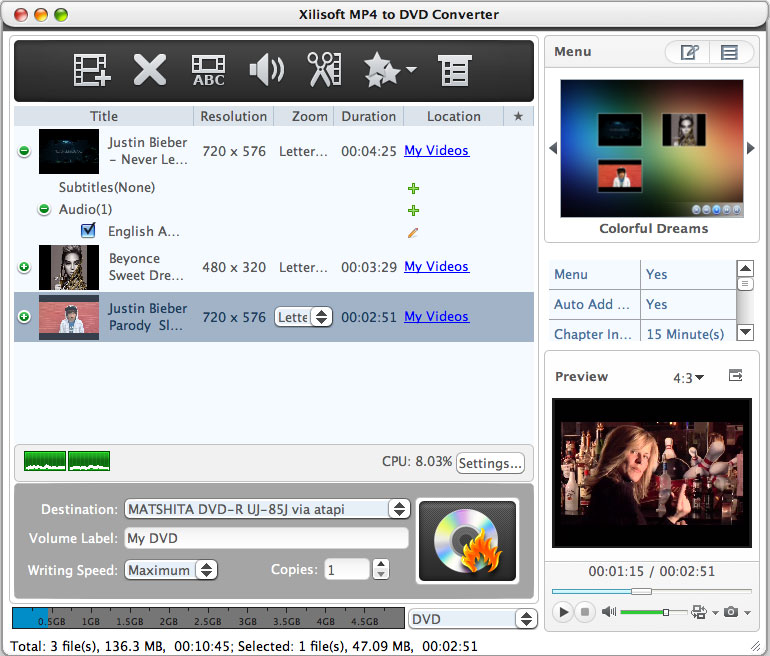This screenshot has height=656, width=770.
Task: Open My Videos link for Parody row
Action: (x=437, y=316)
